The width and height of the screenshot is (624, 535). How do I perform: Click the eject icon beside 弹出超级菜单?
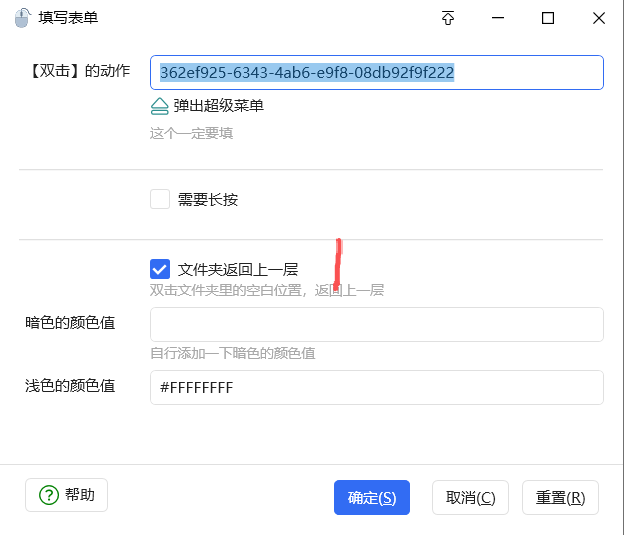160,106
